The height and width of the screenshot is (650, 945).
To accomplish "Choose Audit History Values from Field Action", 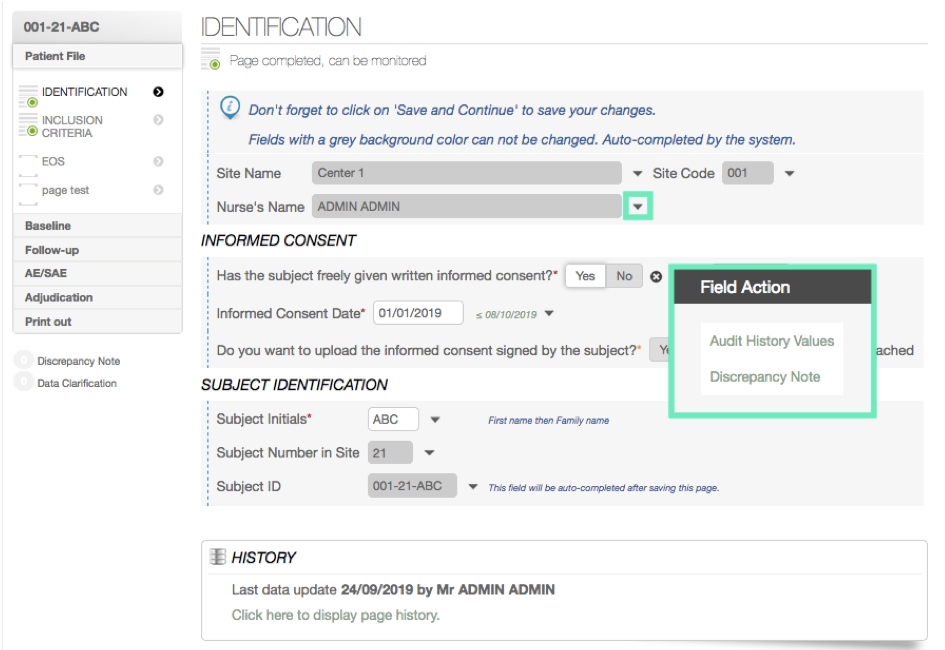I will click(771, 341).
